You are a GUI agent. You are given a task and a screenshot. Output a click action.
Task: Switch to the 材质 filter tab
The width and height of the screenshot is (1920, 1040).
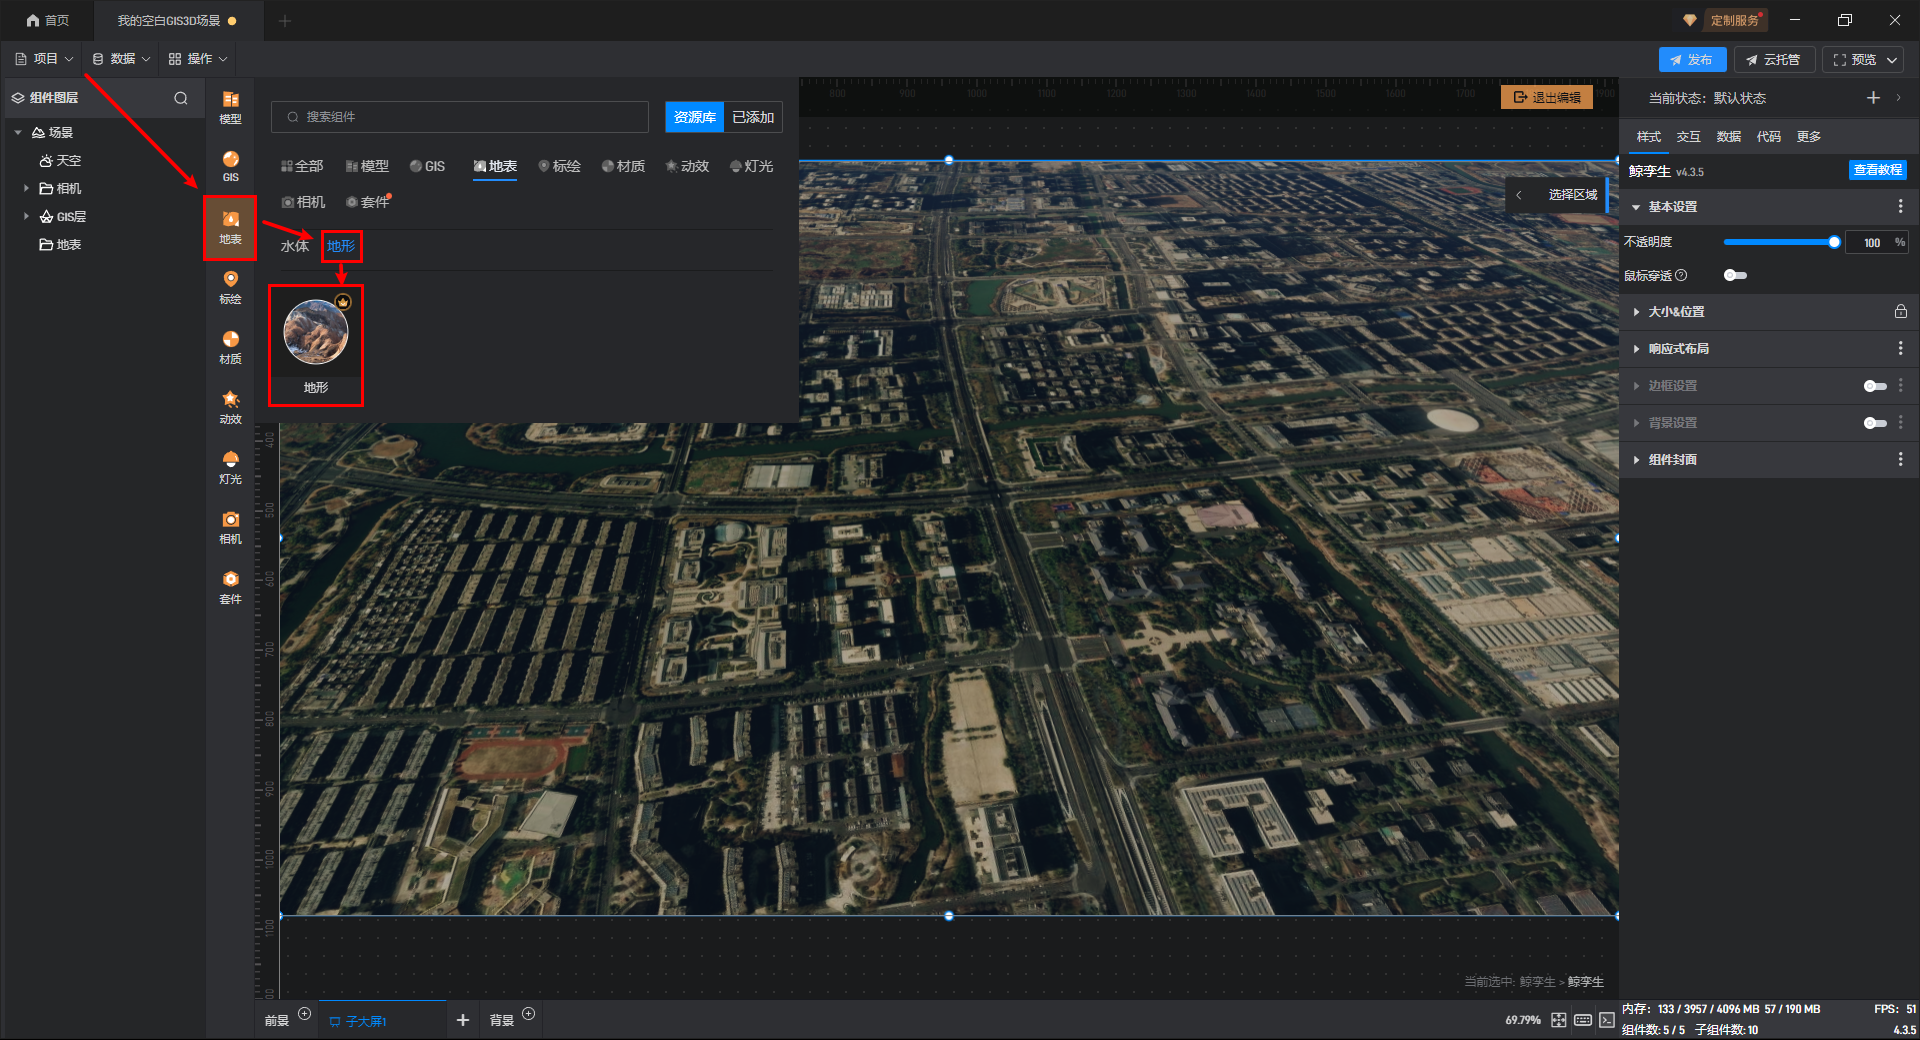(x=623, y=166)
